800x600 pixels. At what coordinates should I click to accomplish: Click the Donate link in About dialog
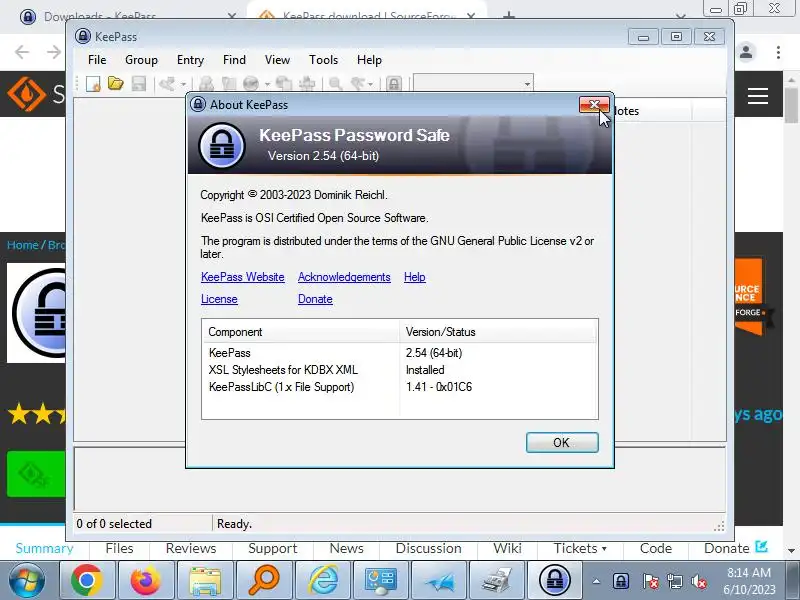click(315, 299)
